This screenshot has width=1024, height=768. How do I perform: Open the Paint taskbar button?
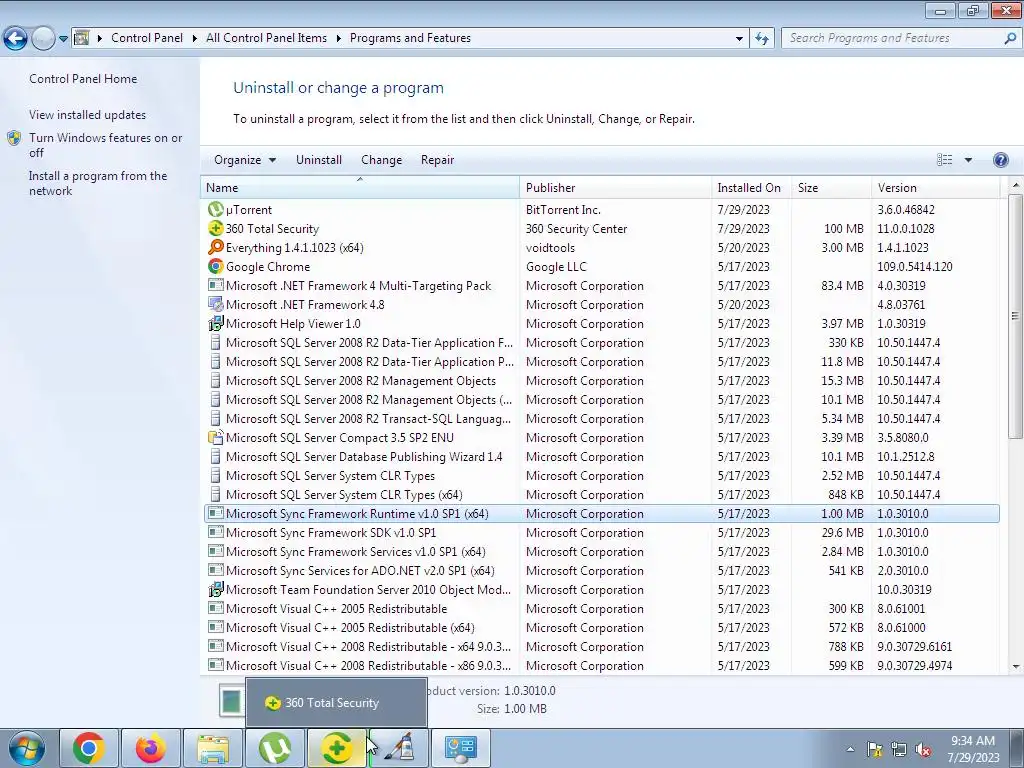(x=398, y=748)
